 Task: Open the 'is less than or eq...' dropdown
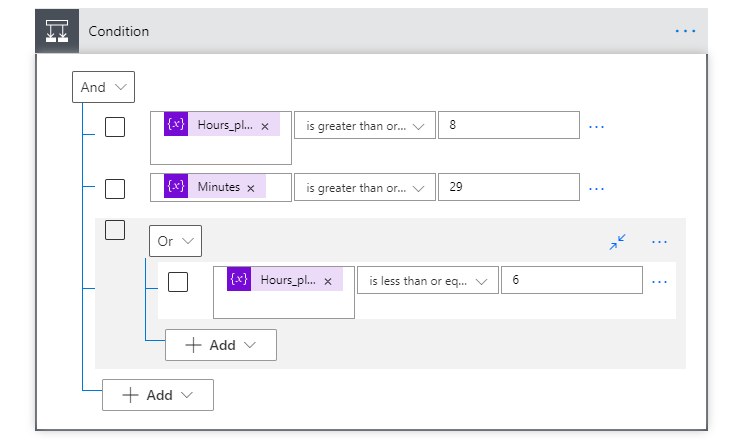tap(428, 280)
